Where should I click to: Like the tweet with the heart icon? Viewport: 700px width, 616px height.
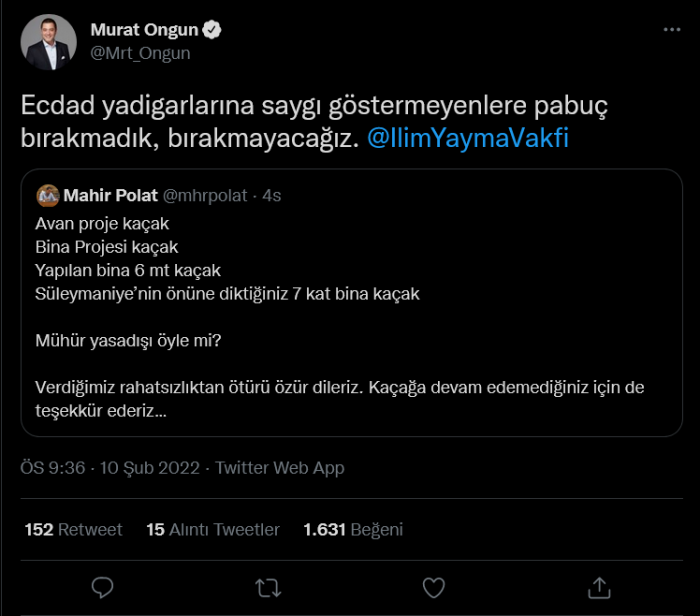[x=433, y=587]
